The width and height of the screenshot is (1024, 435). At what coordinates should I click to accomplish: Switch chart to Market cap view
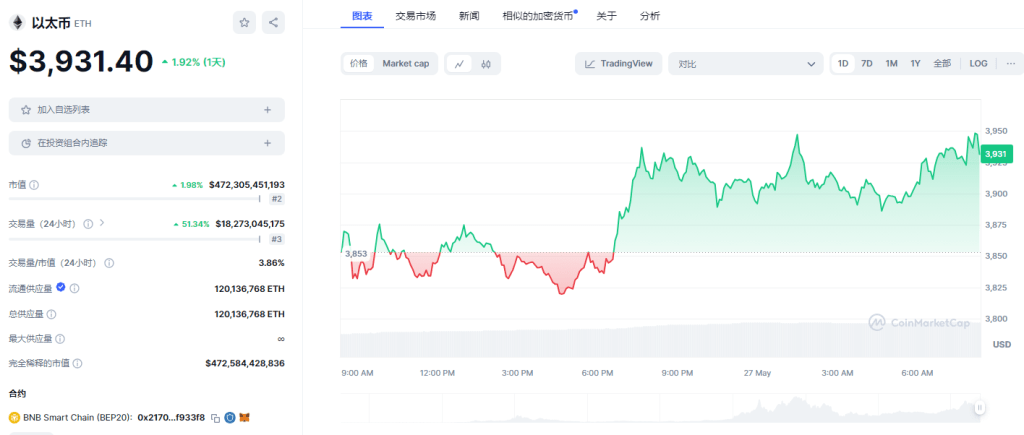tap(405, 63)
